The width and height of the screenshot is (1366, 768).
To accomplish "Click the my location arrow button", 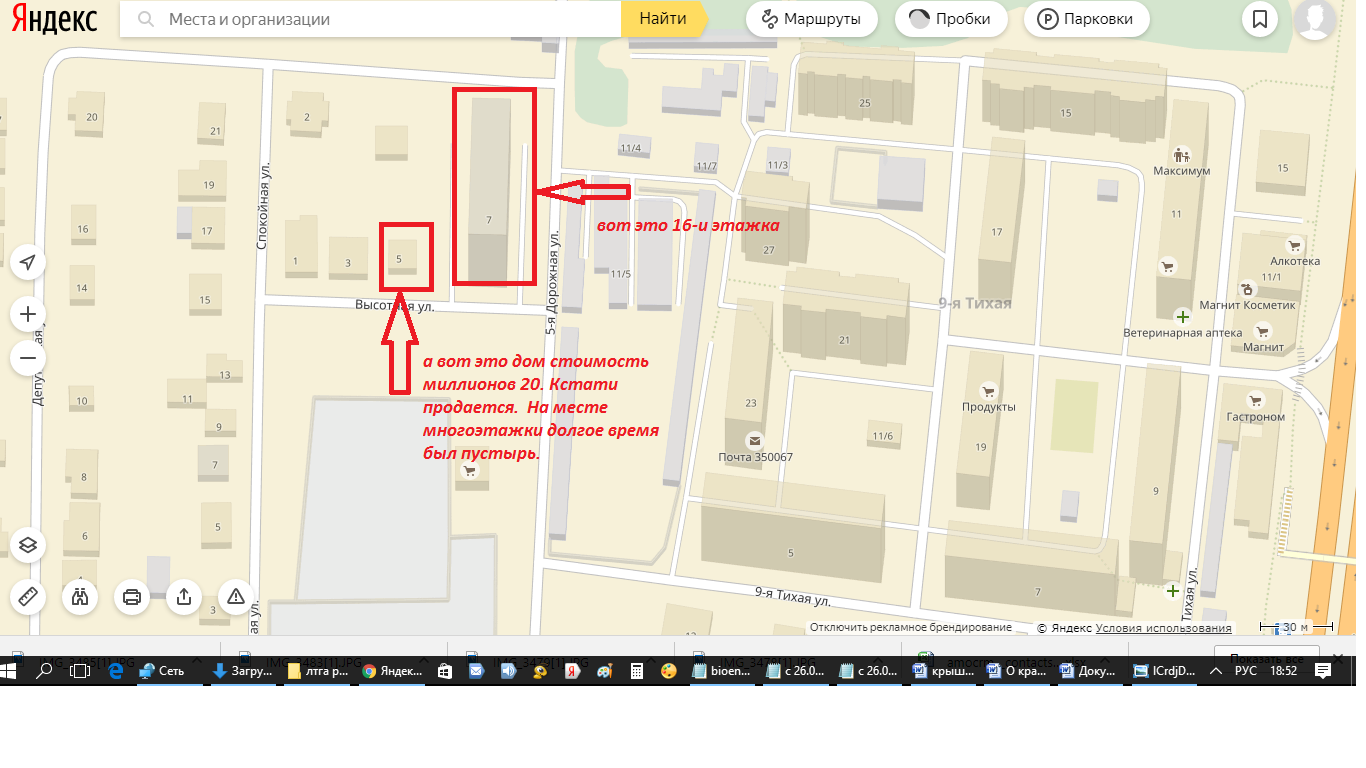I will click(x=28, y=263).
